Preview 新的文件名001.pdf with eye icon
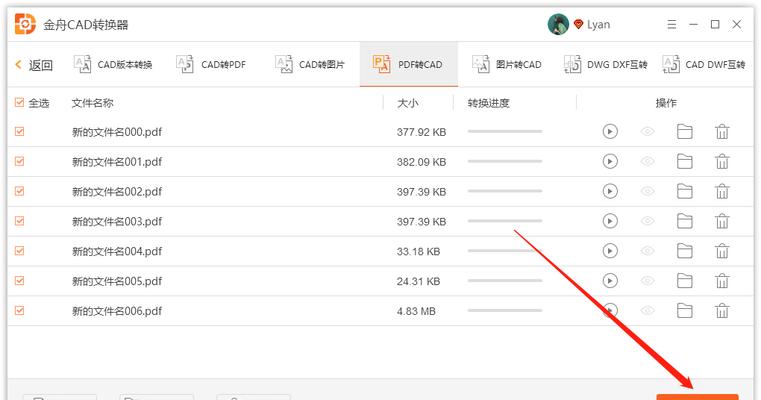The width and height of the screenshot is (761, 400). point(647,161)
